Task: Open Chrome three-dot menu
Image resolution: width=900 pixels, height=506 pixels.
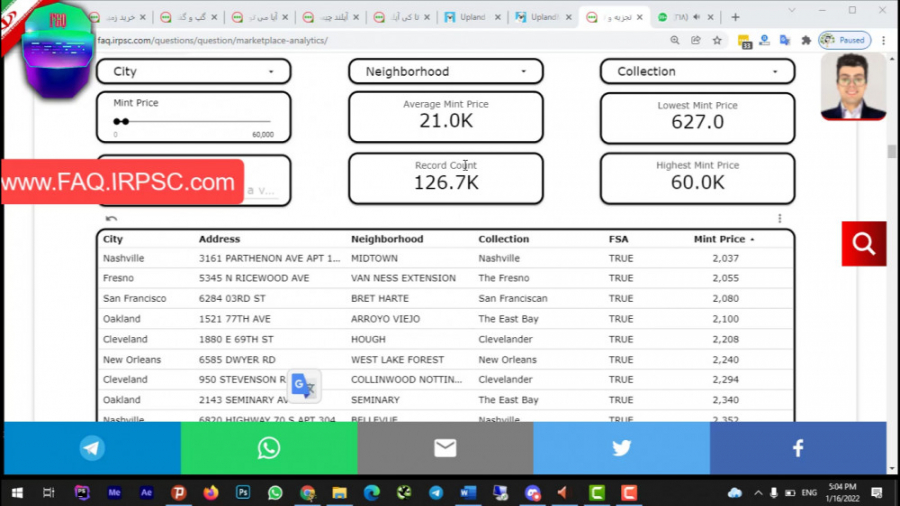Action: [x=884, y=40]
